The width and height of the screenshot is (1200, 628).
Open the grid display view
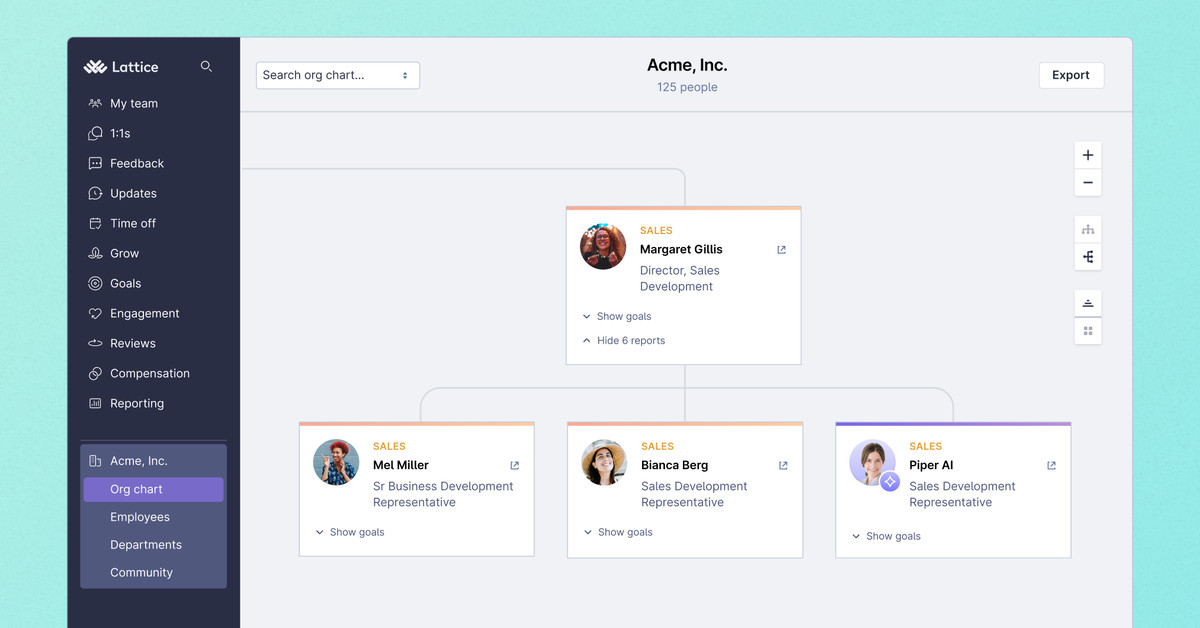pos(1087,330)
